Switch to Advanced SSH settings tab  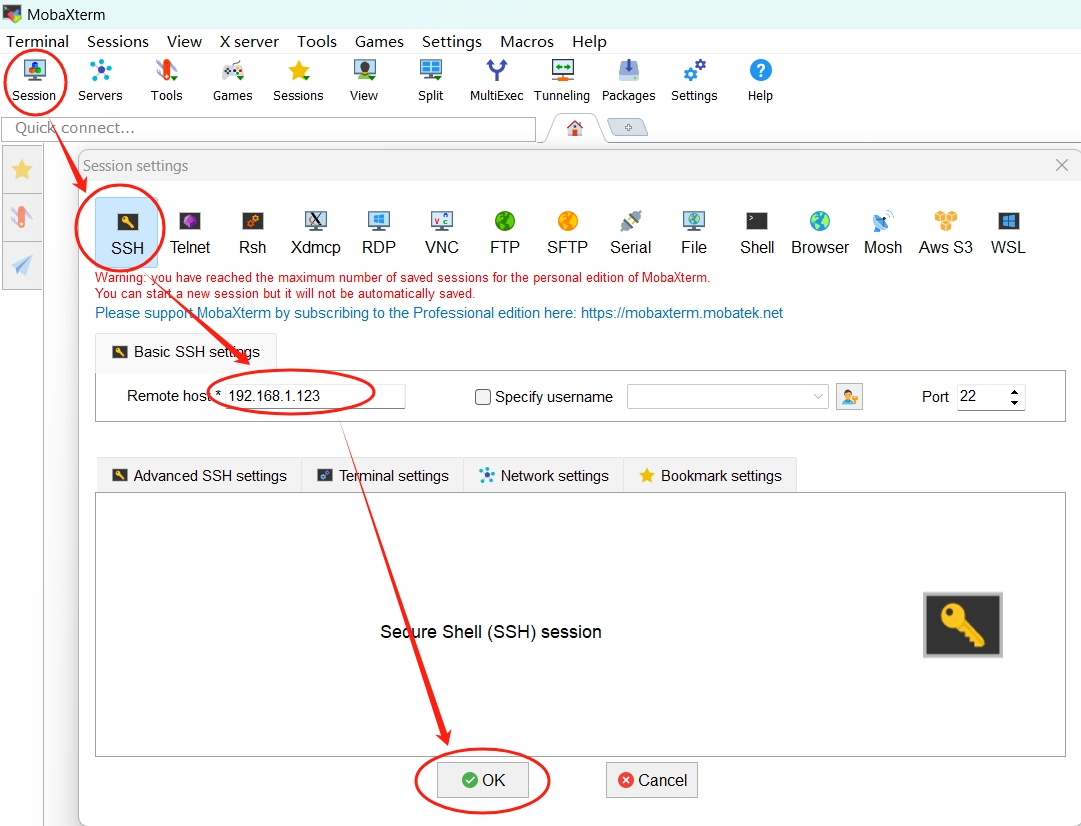tap(199, 476)
